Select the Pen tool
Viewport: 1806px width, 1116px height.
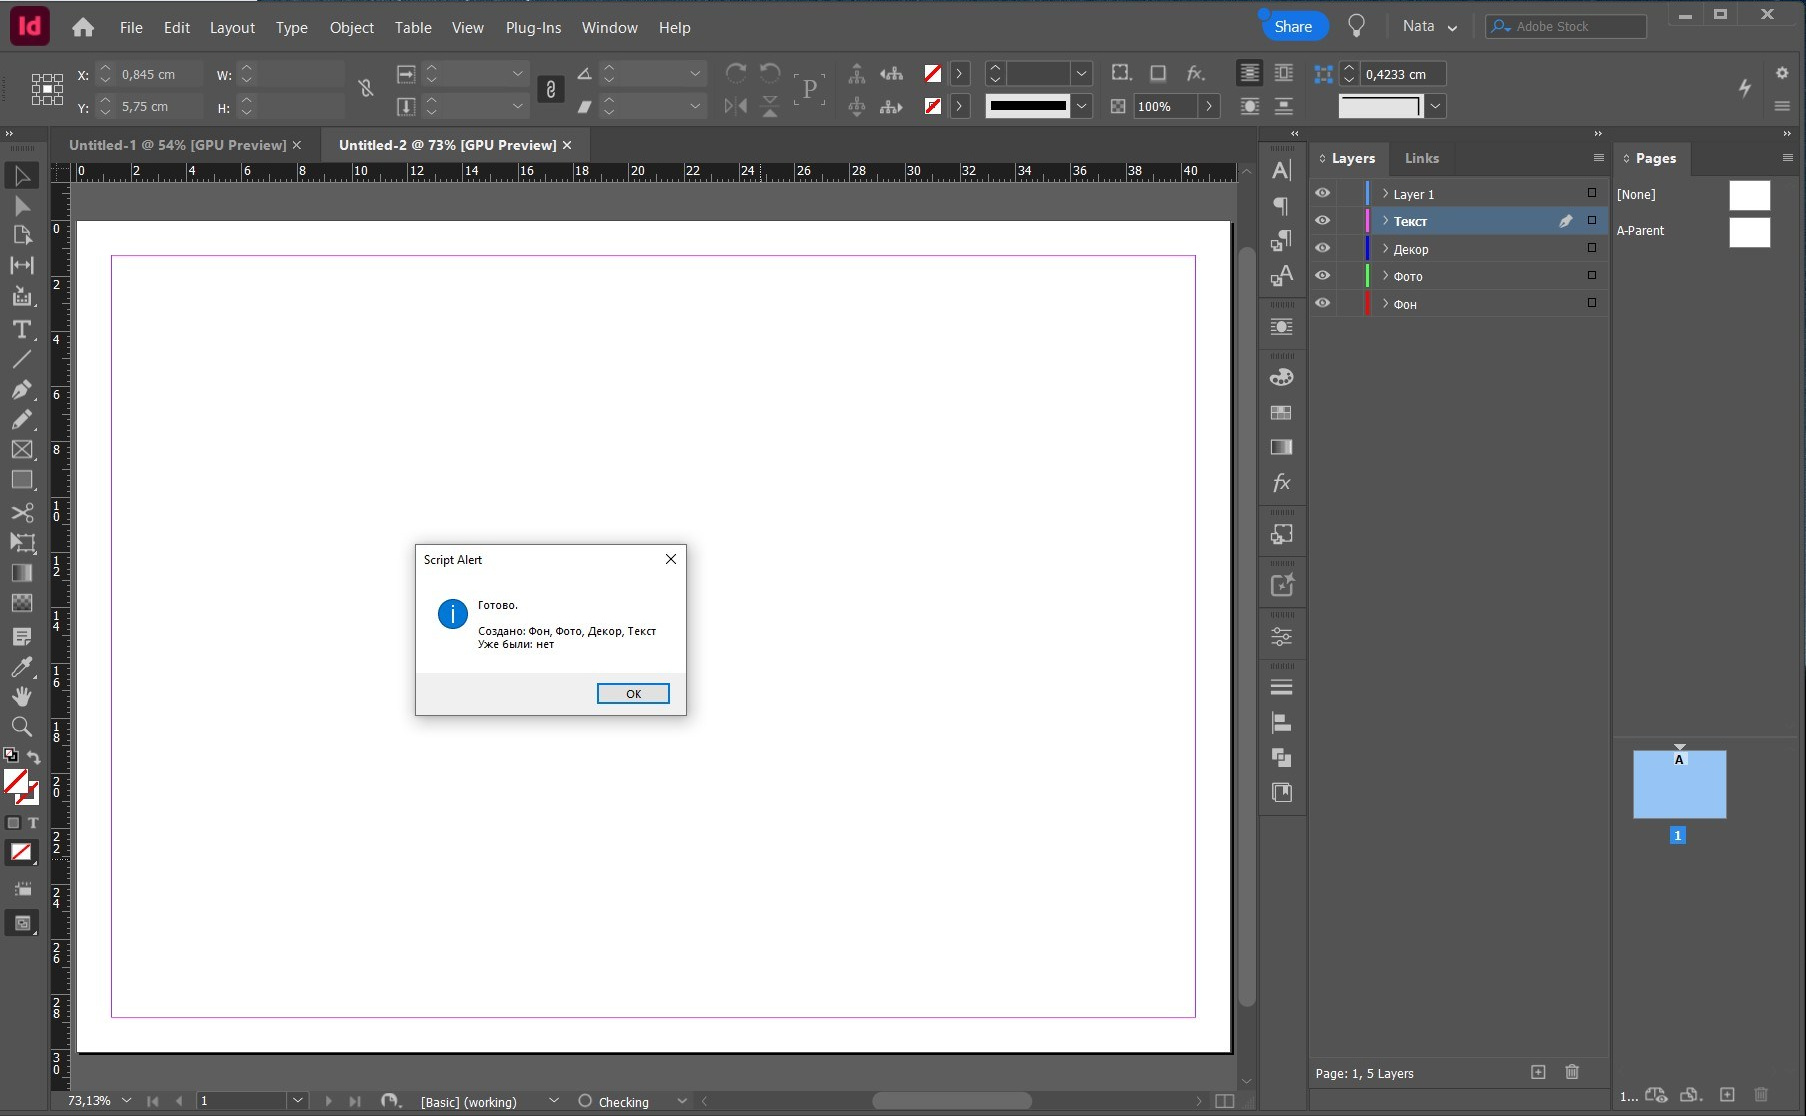tap(22, 390)
